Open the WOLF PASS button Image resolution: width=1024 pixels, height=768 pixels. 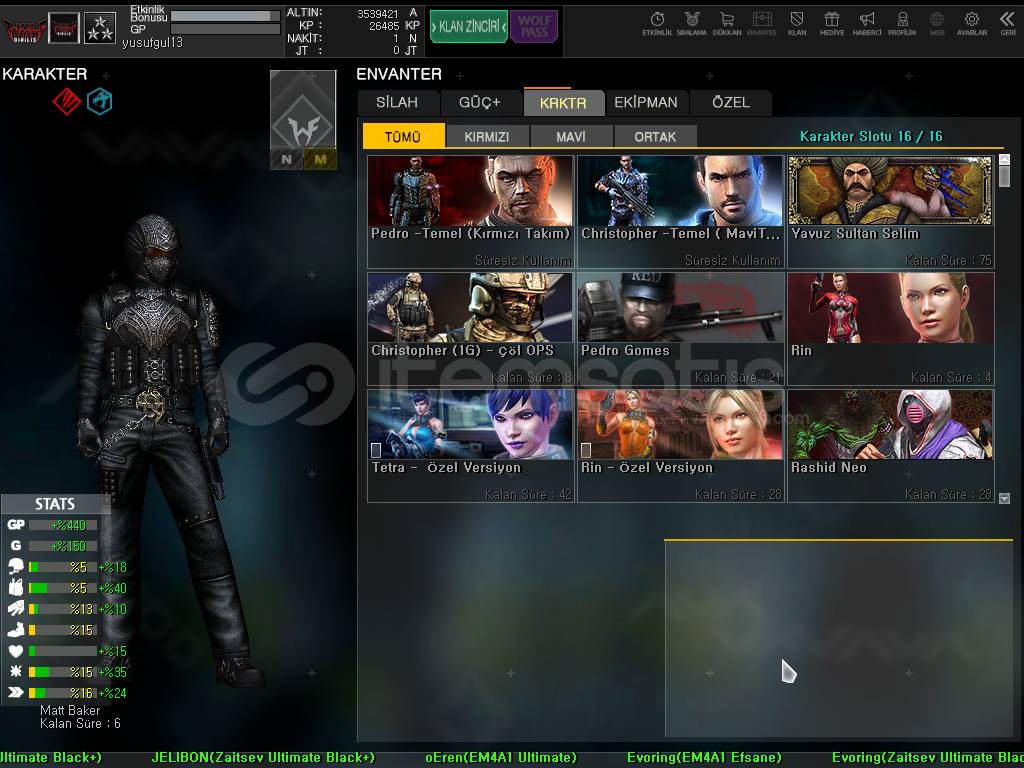534,27
